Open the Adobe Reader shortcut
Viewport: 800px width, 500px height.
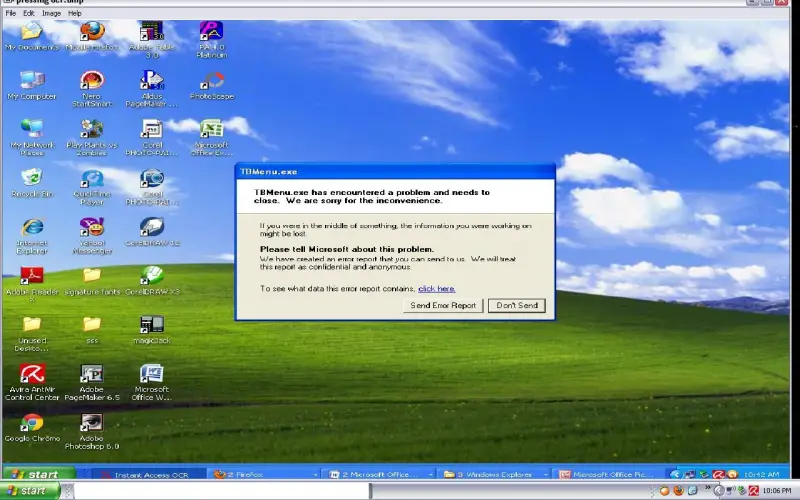[32, 285]
